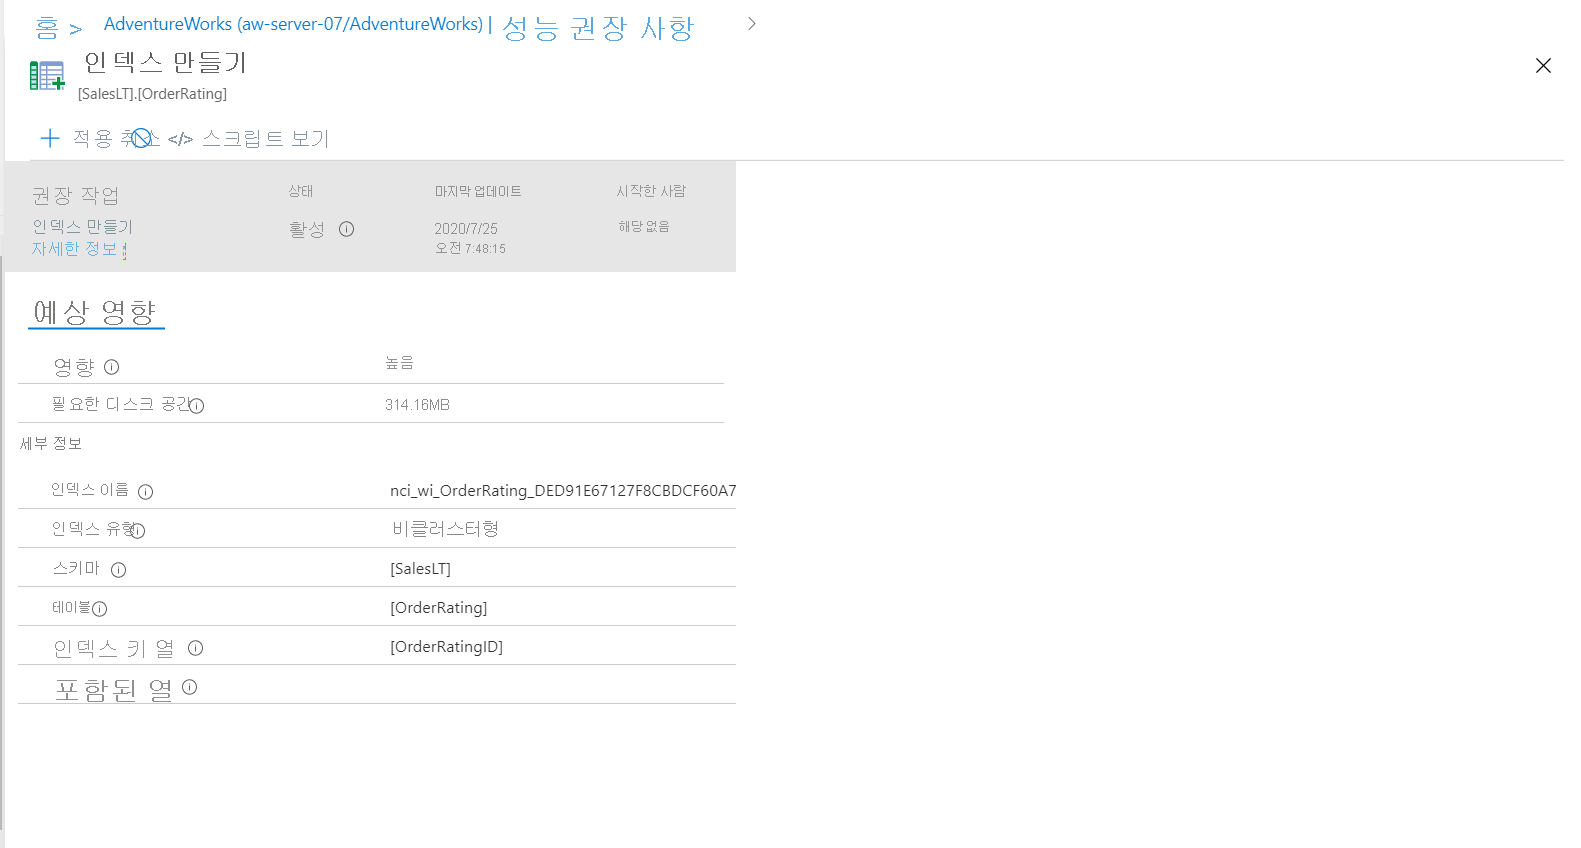Click the [OrderRating] table value

(x=438, y=607)
